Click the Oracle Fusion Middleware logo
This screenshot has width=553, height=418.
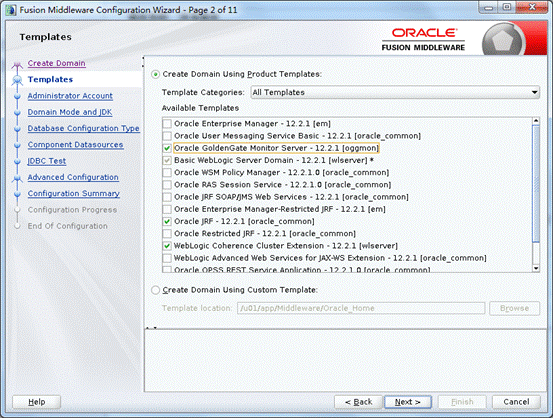[x=424, y=39]
